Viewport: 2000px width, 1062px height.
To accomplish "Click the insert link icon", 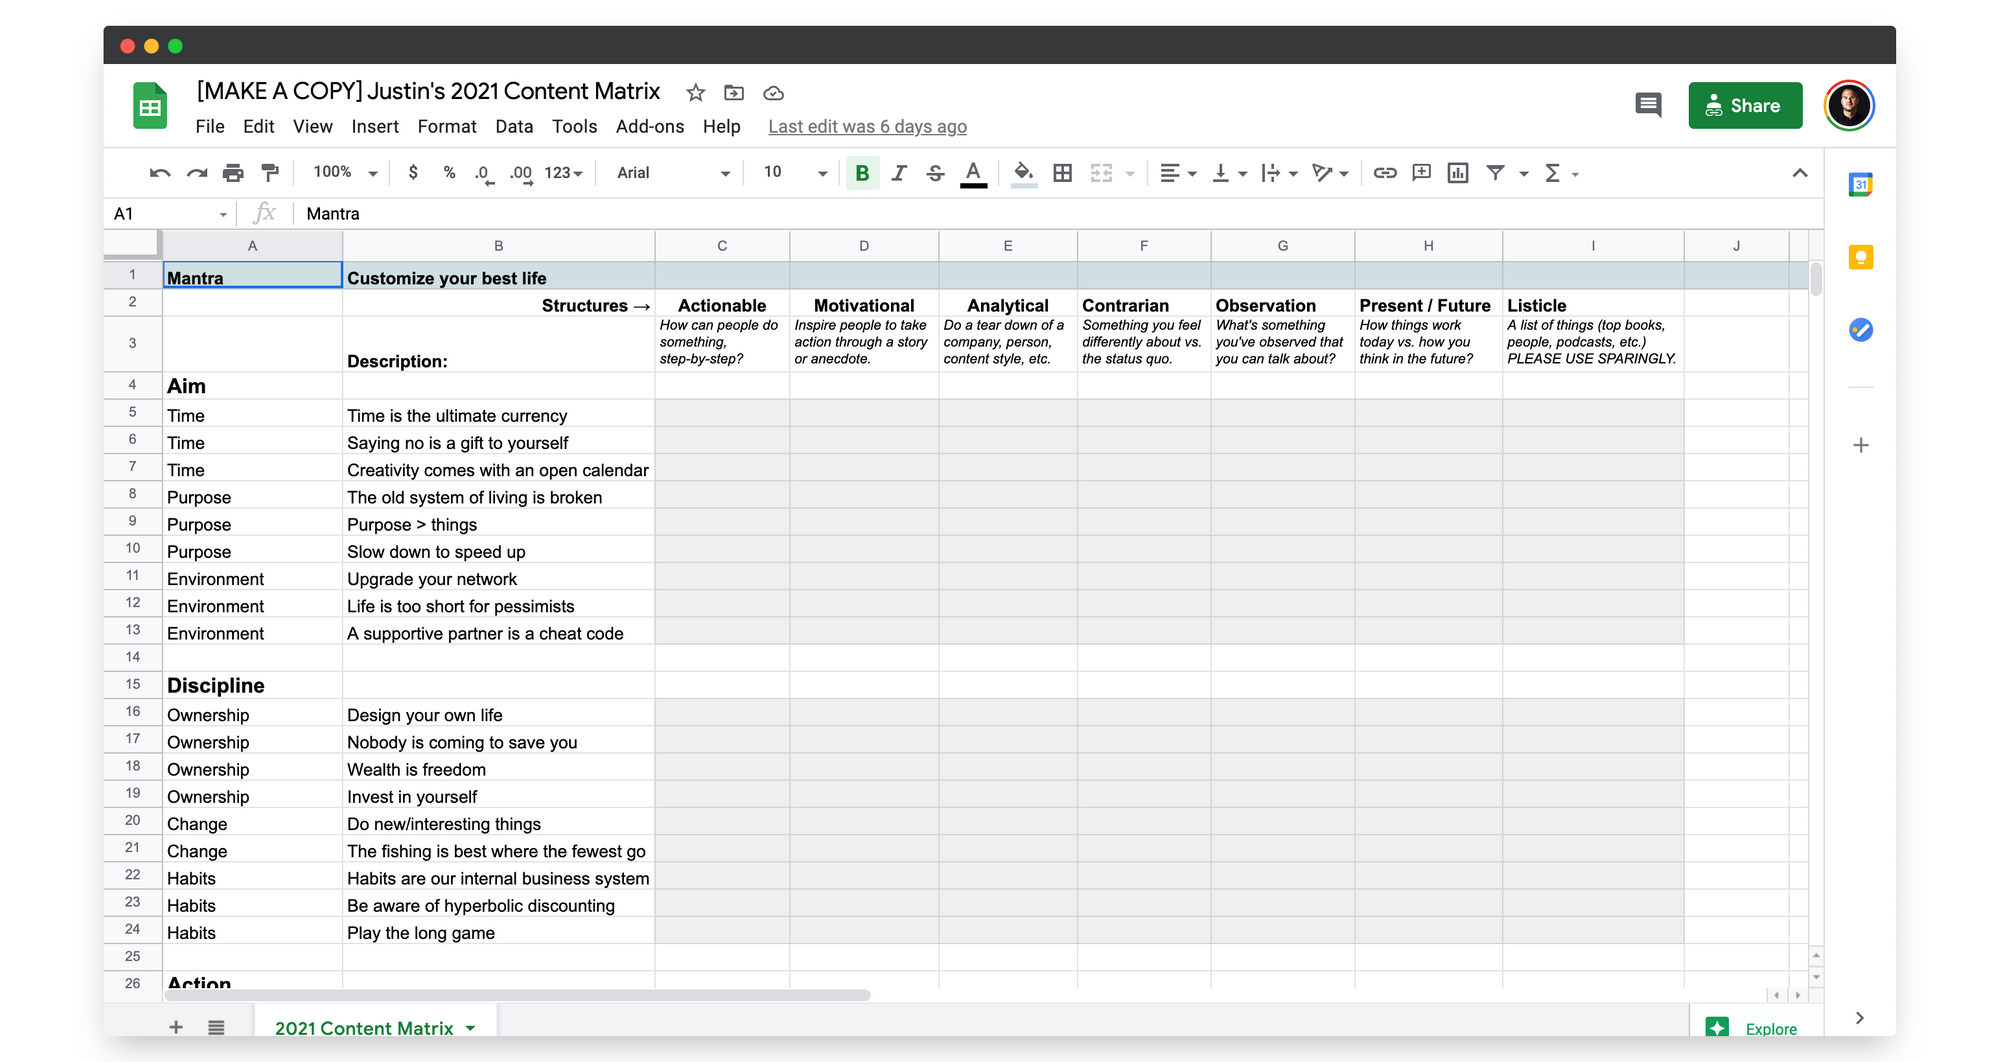I will pyautogui.click(x=1384, y=173).
